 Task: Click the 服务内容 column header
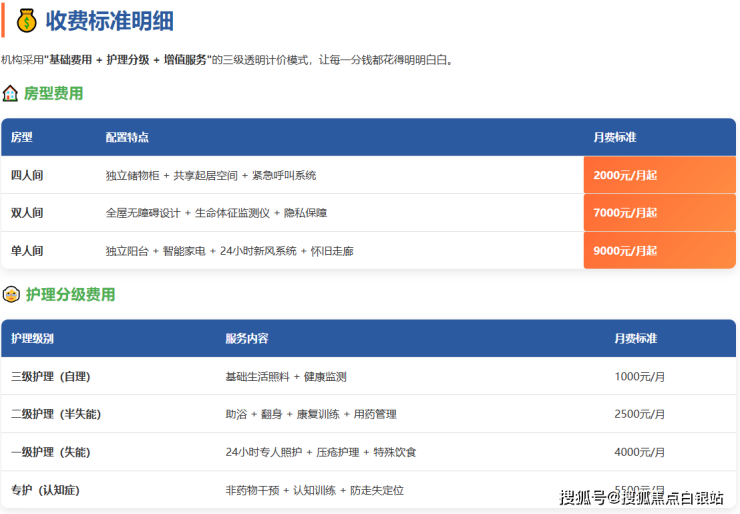click(246, 339)
